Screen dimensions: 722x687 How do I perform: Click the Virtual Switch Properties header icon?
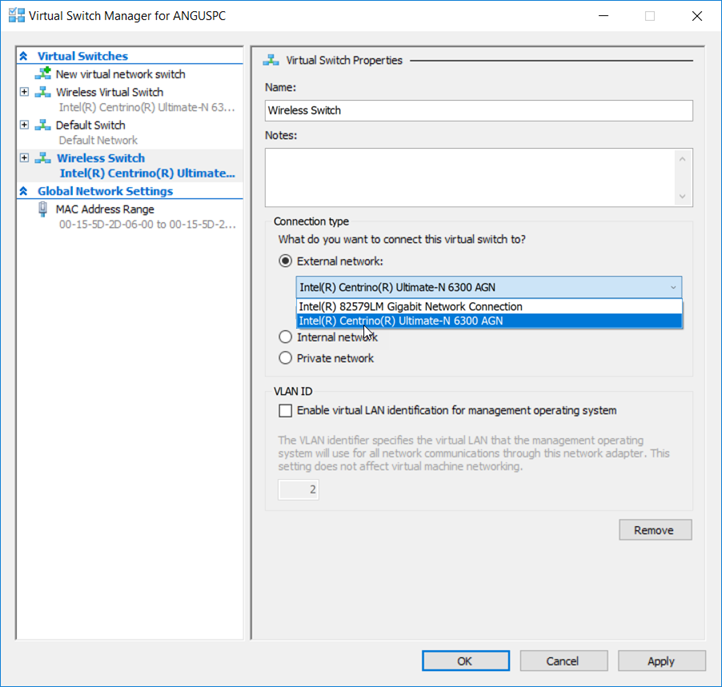271,60
